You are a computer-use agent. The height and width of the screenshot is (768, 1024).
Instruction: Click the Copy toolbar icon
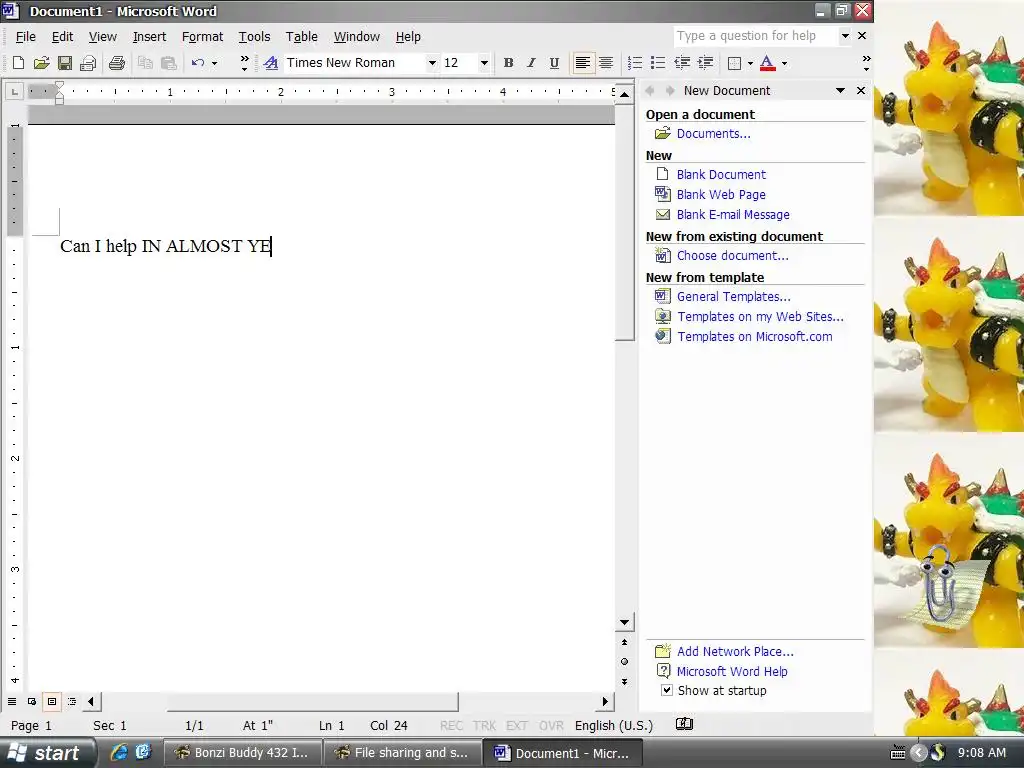pos(145,63)
